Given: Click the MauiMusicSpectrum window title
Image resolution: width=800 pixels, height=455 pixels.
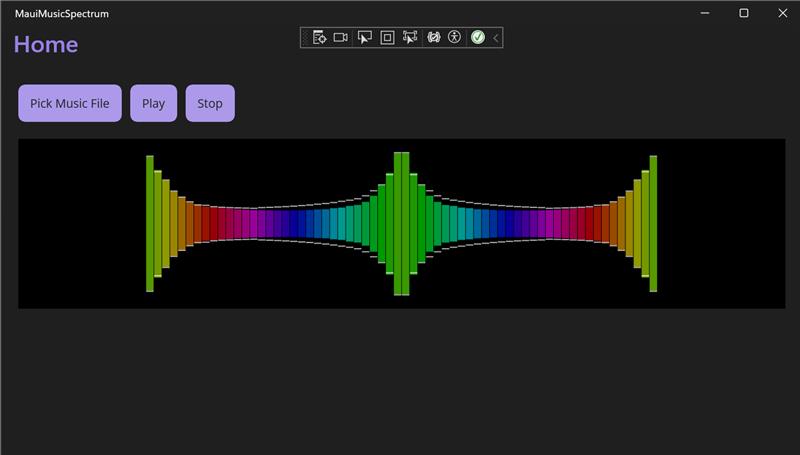Looking at the screenshot, I should [62, 14].
